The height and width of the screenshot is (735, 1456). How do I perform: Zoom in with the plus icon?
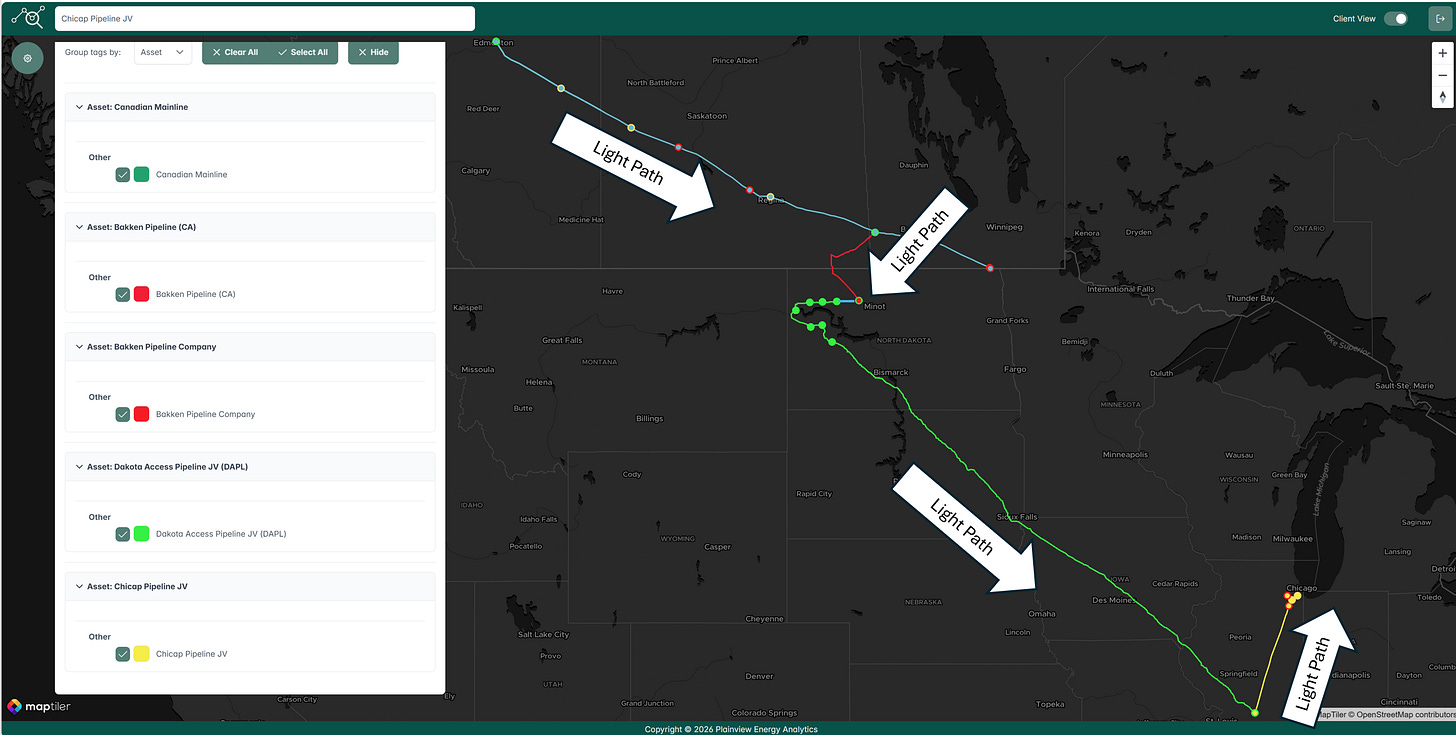pyautogui.click(x=1442, y=55)
